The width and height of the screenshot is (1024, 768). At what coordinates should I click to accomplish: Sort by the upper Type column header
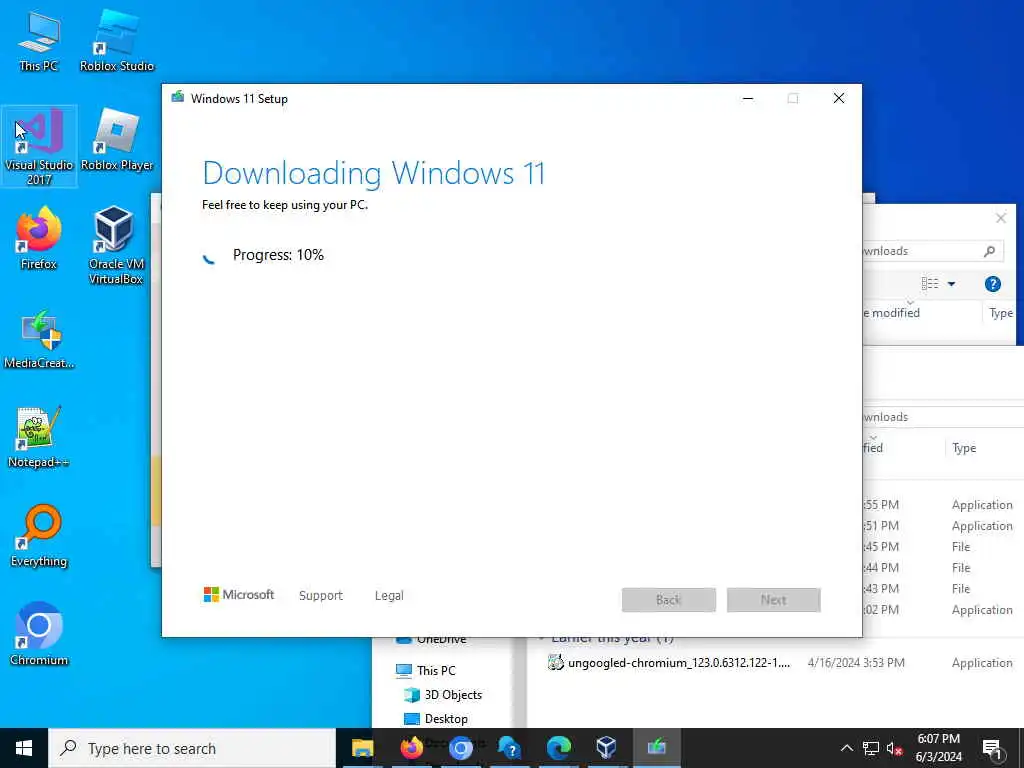(x=1001, y=313)
